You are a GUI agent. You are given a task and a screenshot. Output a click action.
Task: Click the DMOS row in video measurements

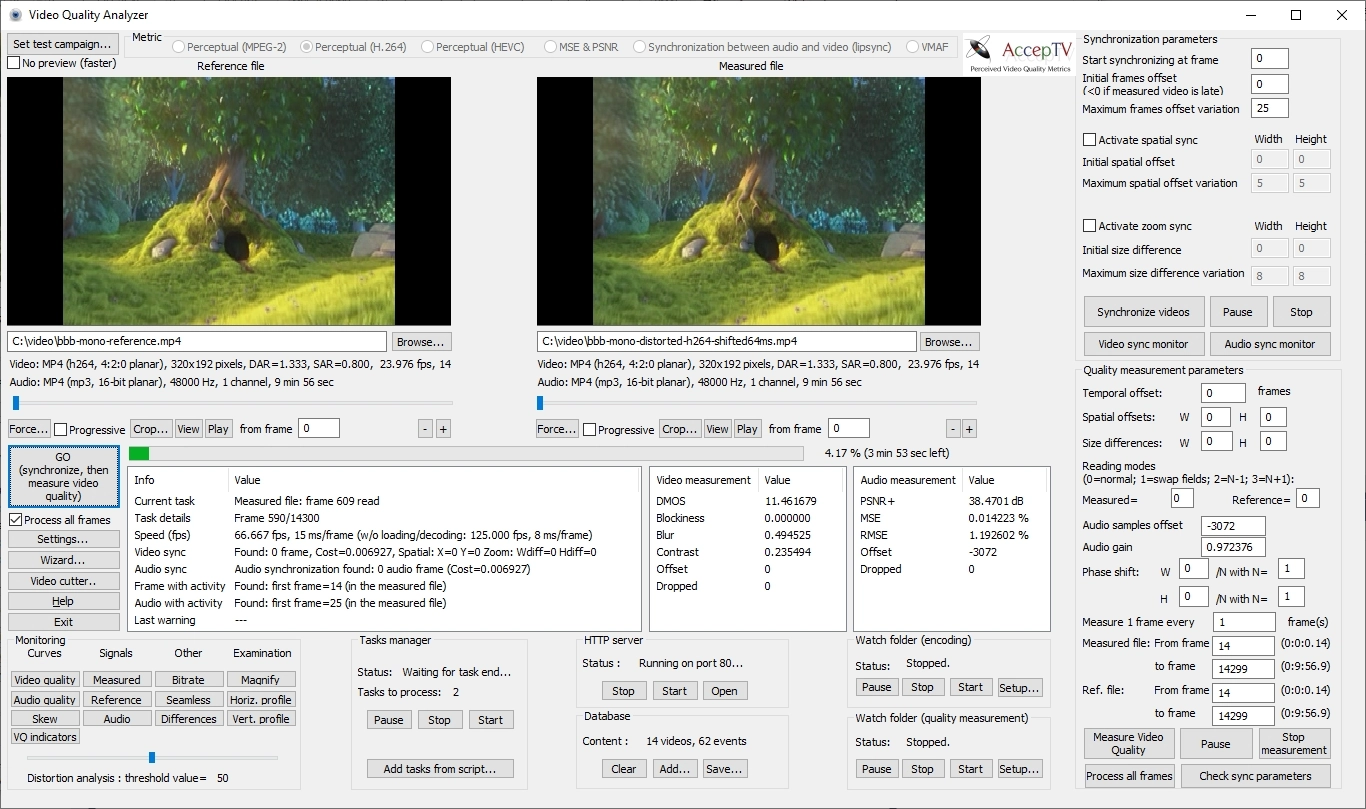point(748,501)
